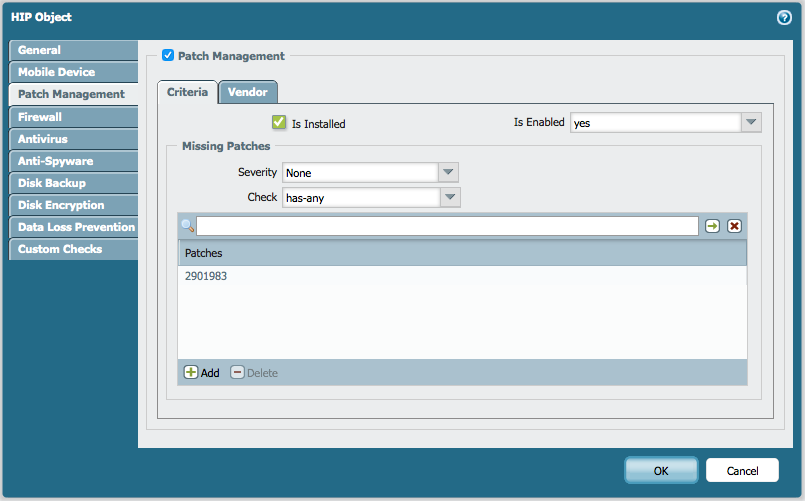Screen dimensions: 805x501
Task: Confirm with the OK button
Action: (x=661, y=471)
